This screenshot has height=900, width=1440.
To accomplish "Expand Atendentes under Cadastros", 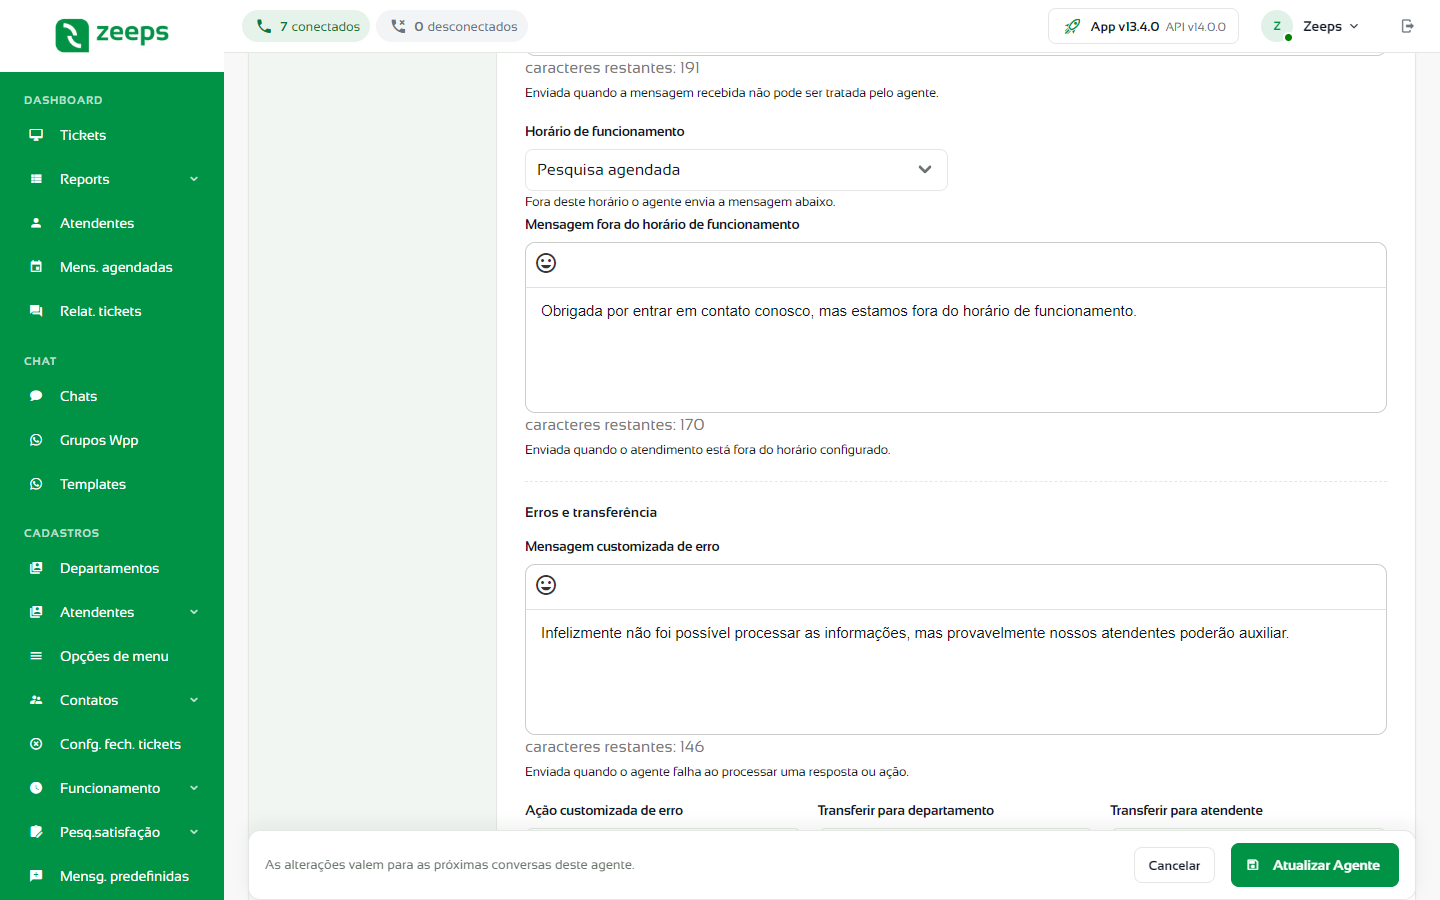I will (x=194, y=612).
